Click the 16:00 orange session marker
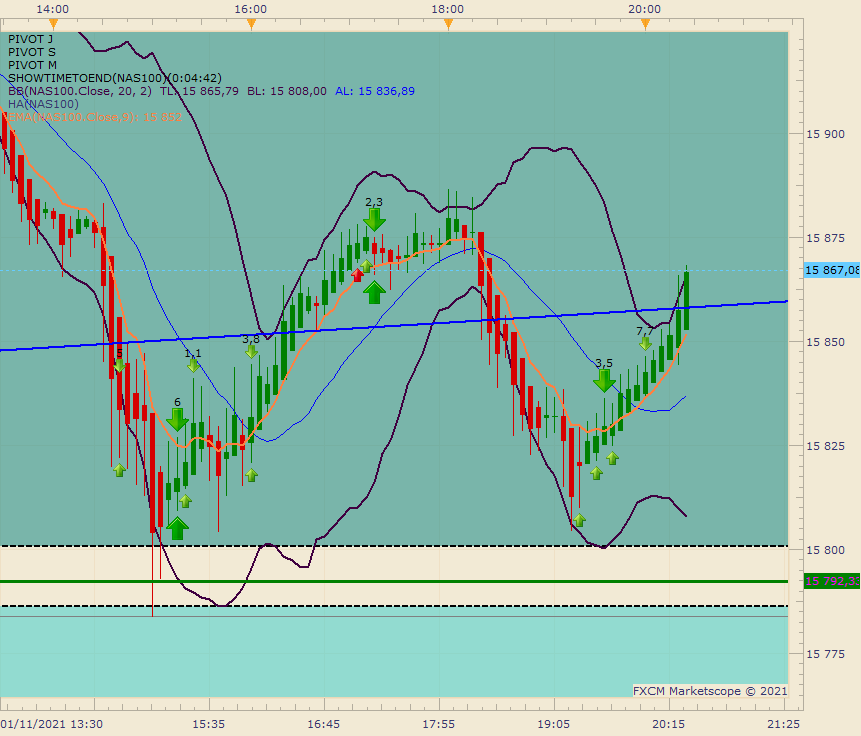This screenshot has height=736, width=861. pos(251,24)
